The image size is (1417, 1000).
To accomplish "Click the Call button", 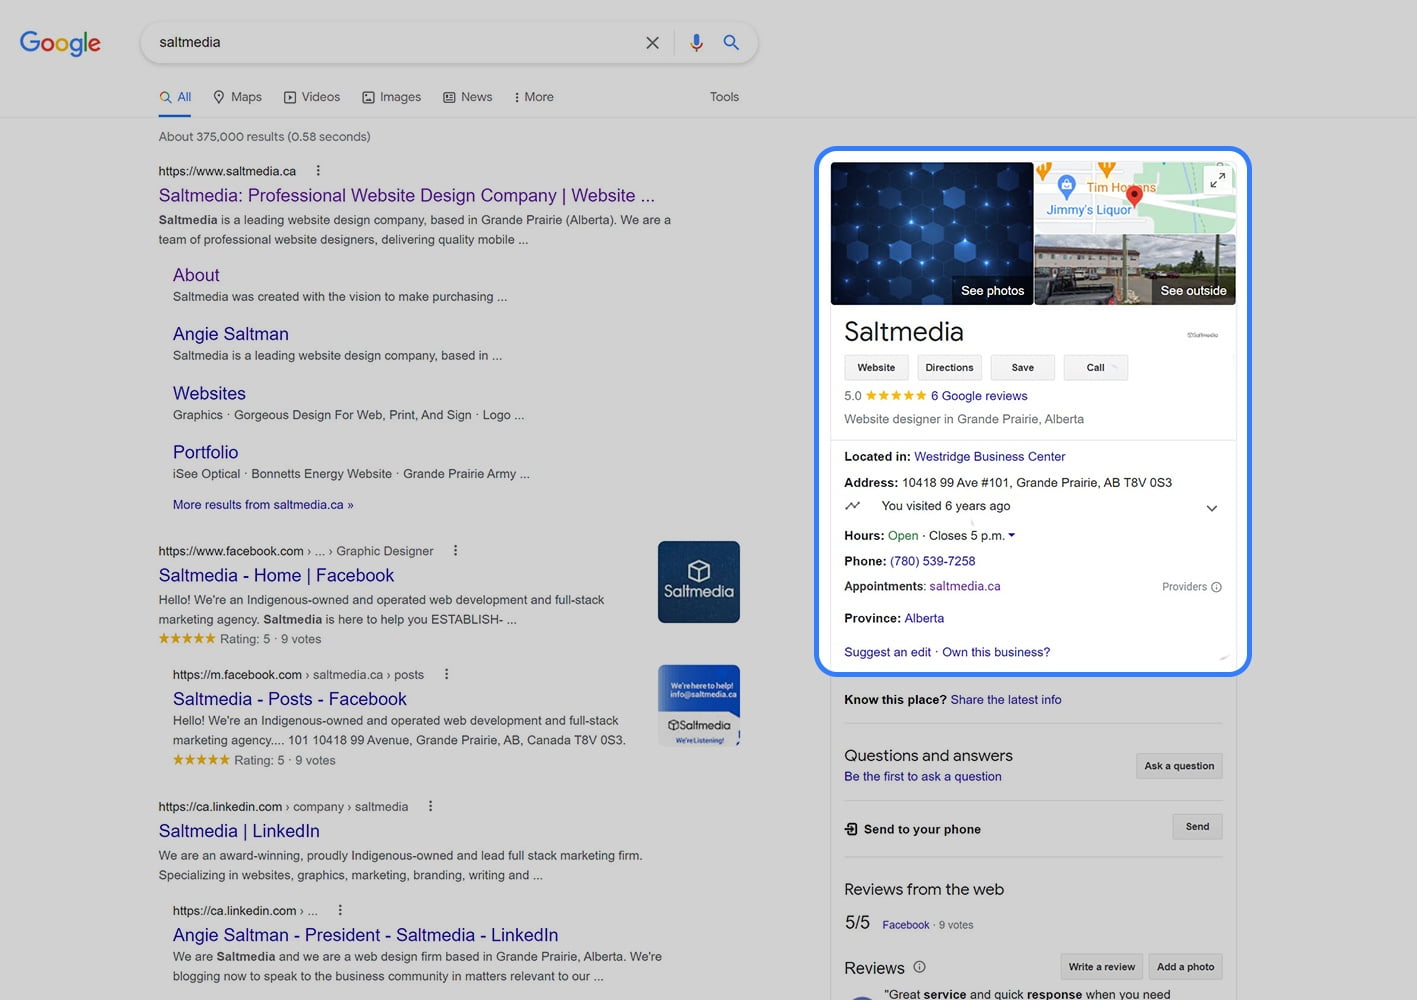I will (1096, 368).
